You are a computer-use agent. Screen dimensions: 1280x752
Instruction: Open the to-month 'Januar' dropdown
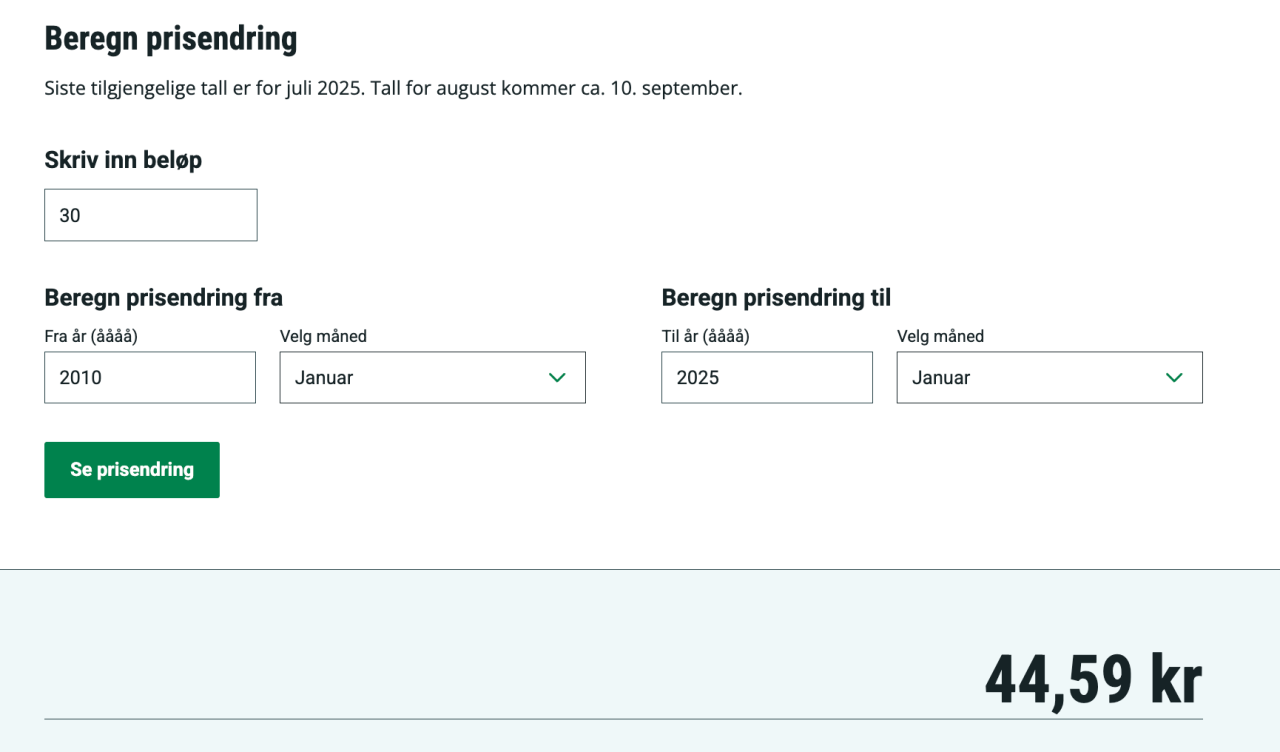click(x=1049, y=378)
